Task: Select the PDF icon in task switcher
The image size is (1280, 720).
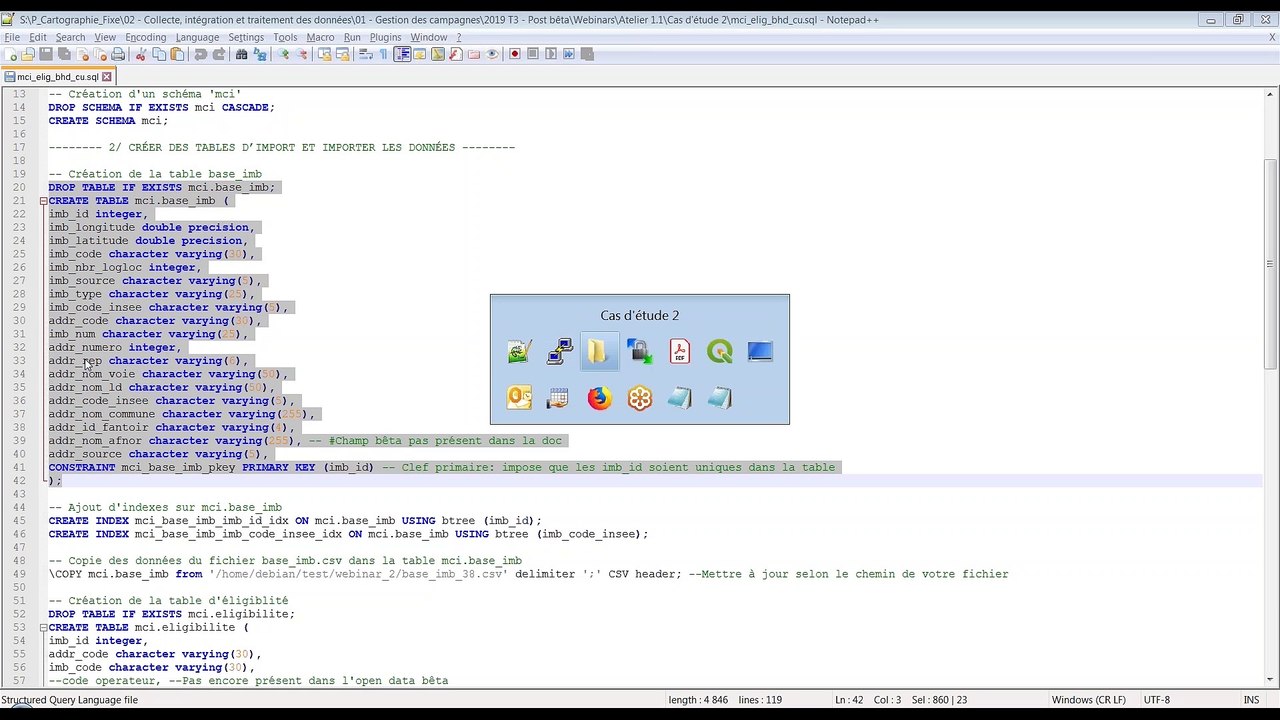Action: tap(679, 351)
